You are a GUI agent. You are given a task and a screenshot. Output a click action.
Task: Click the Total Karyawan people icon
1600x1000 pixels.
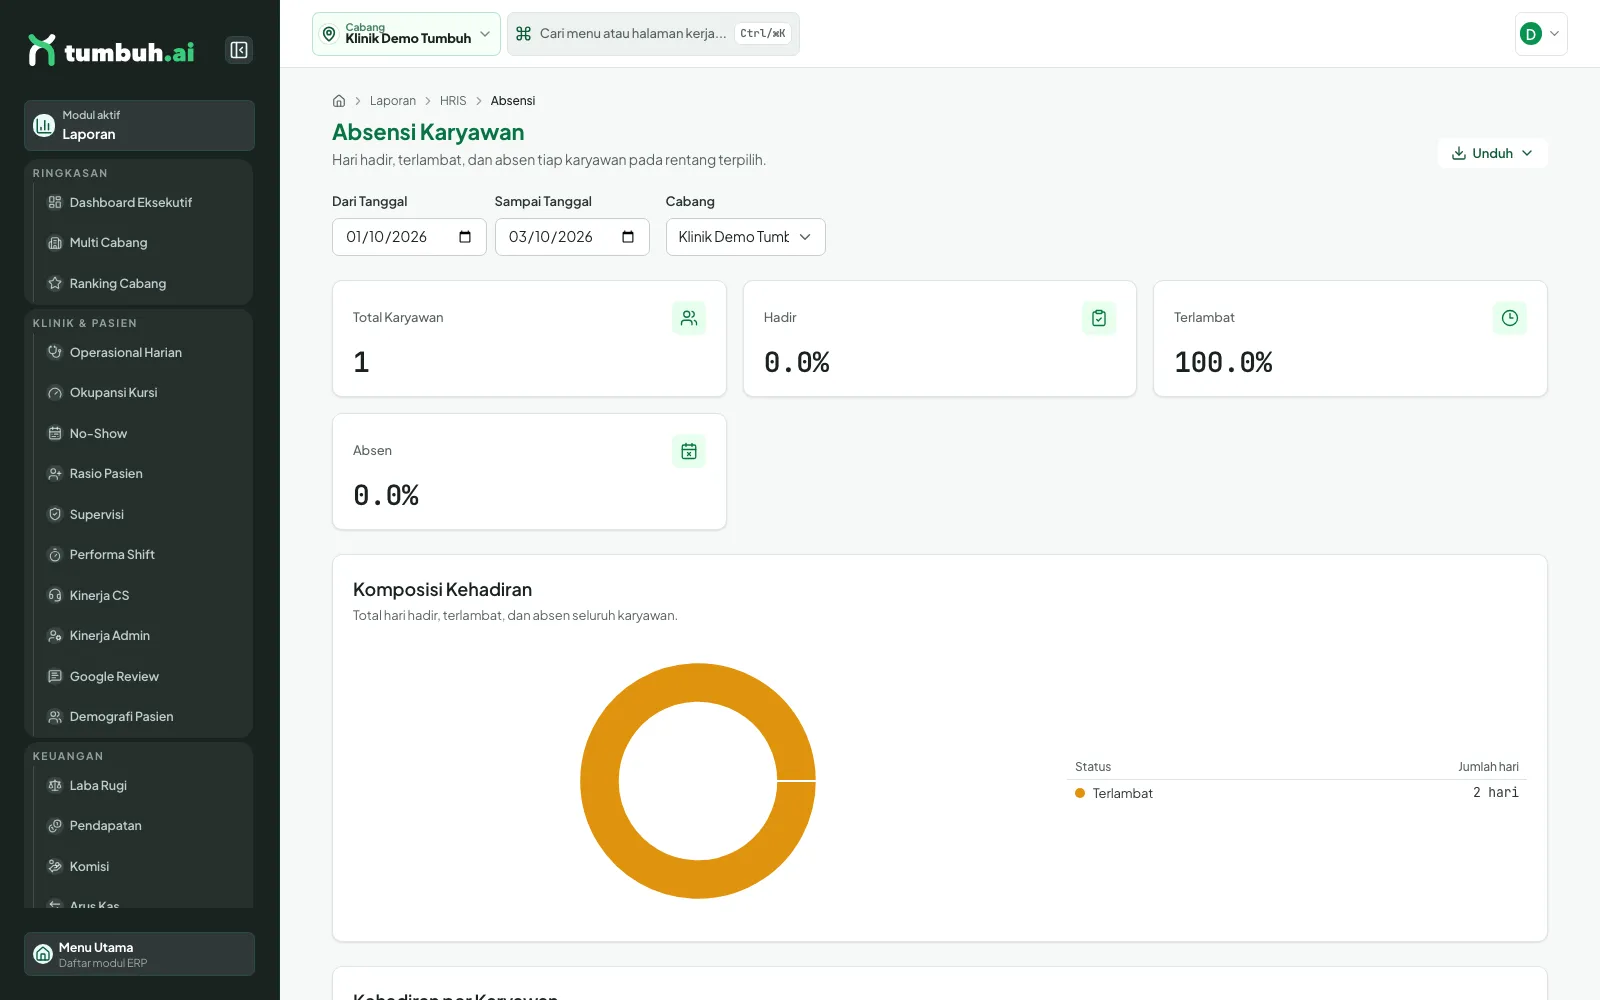coord(689,318)
